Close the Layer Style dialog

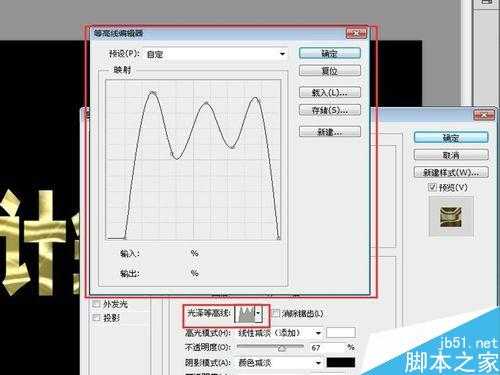tap(484, 115)
